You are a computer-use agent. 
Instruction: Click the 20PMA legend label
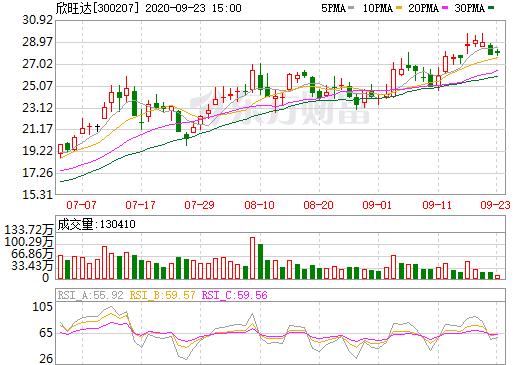pos(423,8)
